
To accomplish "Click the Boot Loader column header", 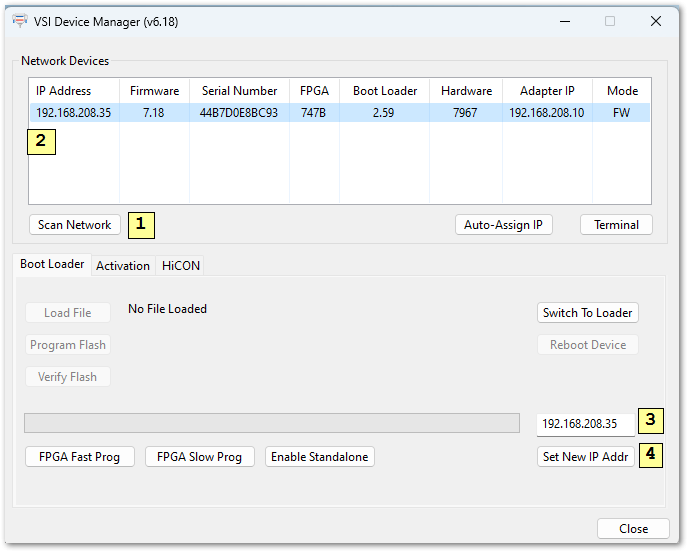I will (x=385, y=91).
